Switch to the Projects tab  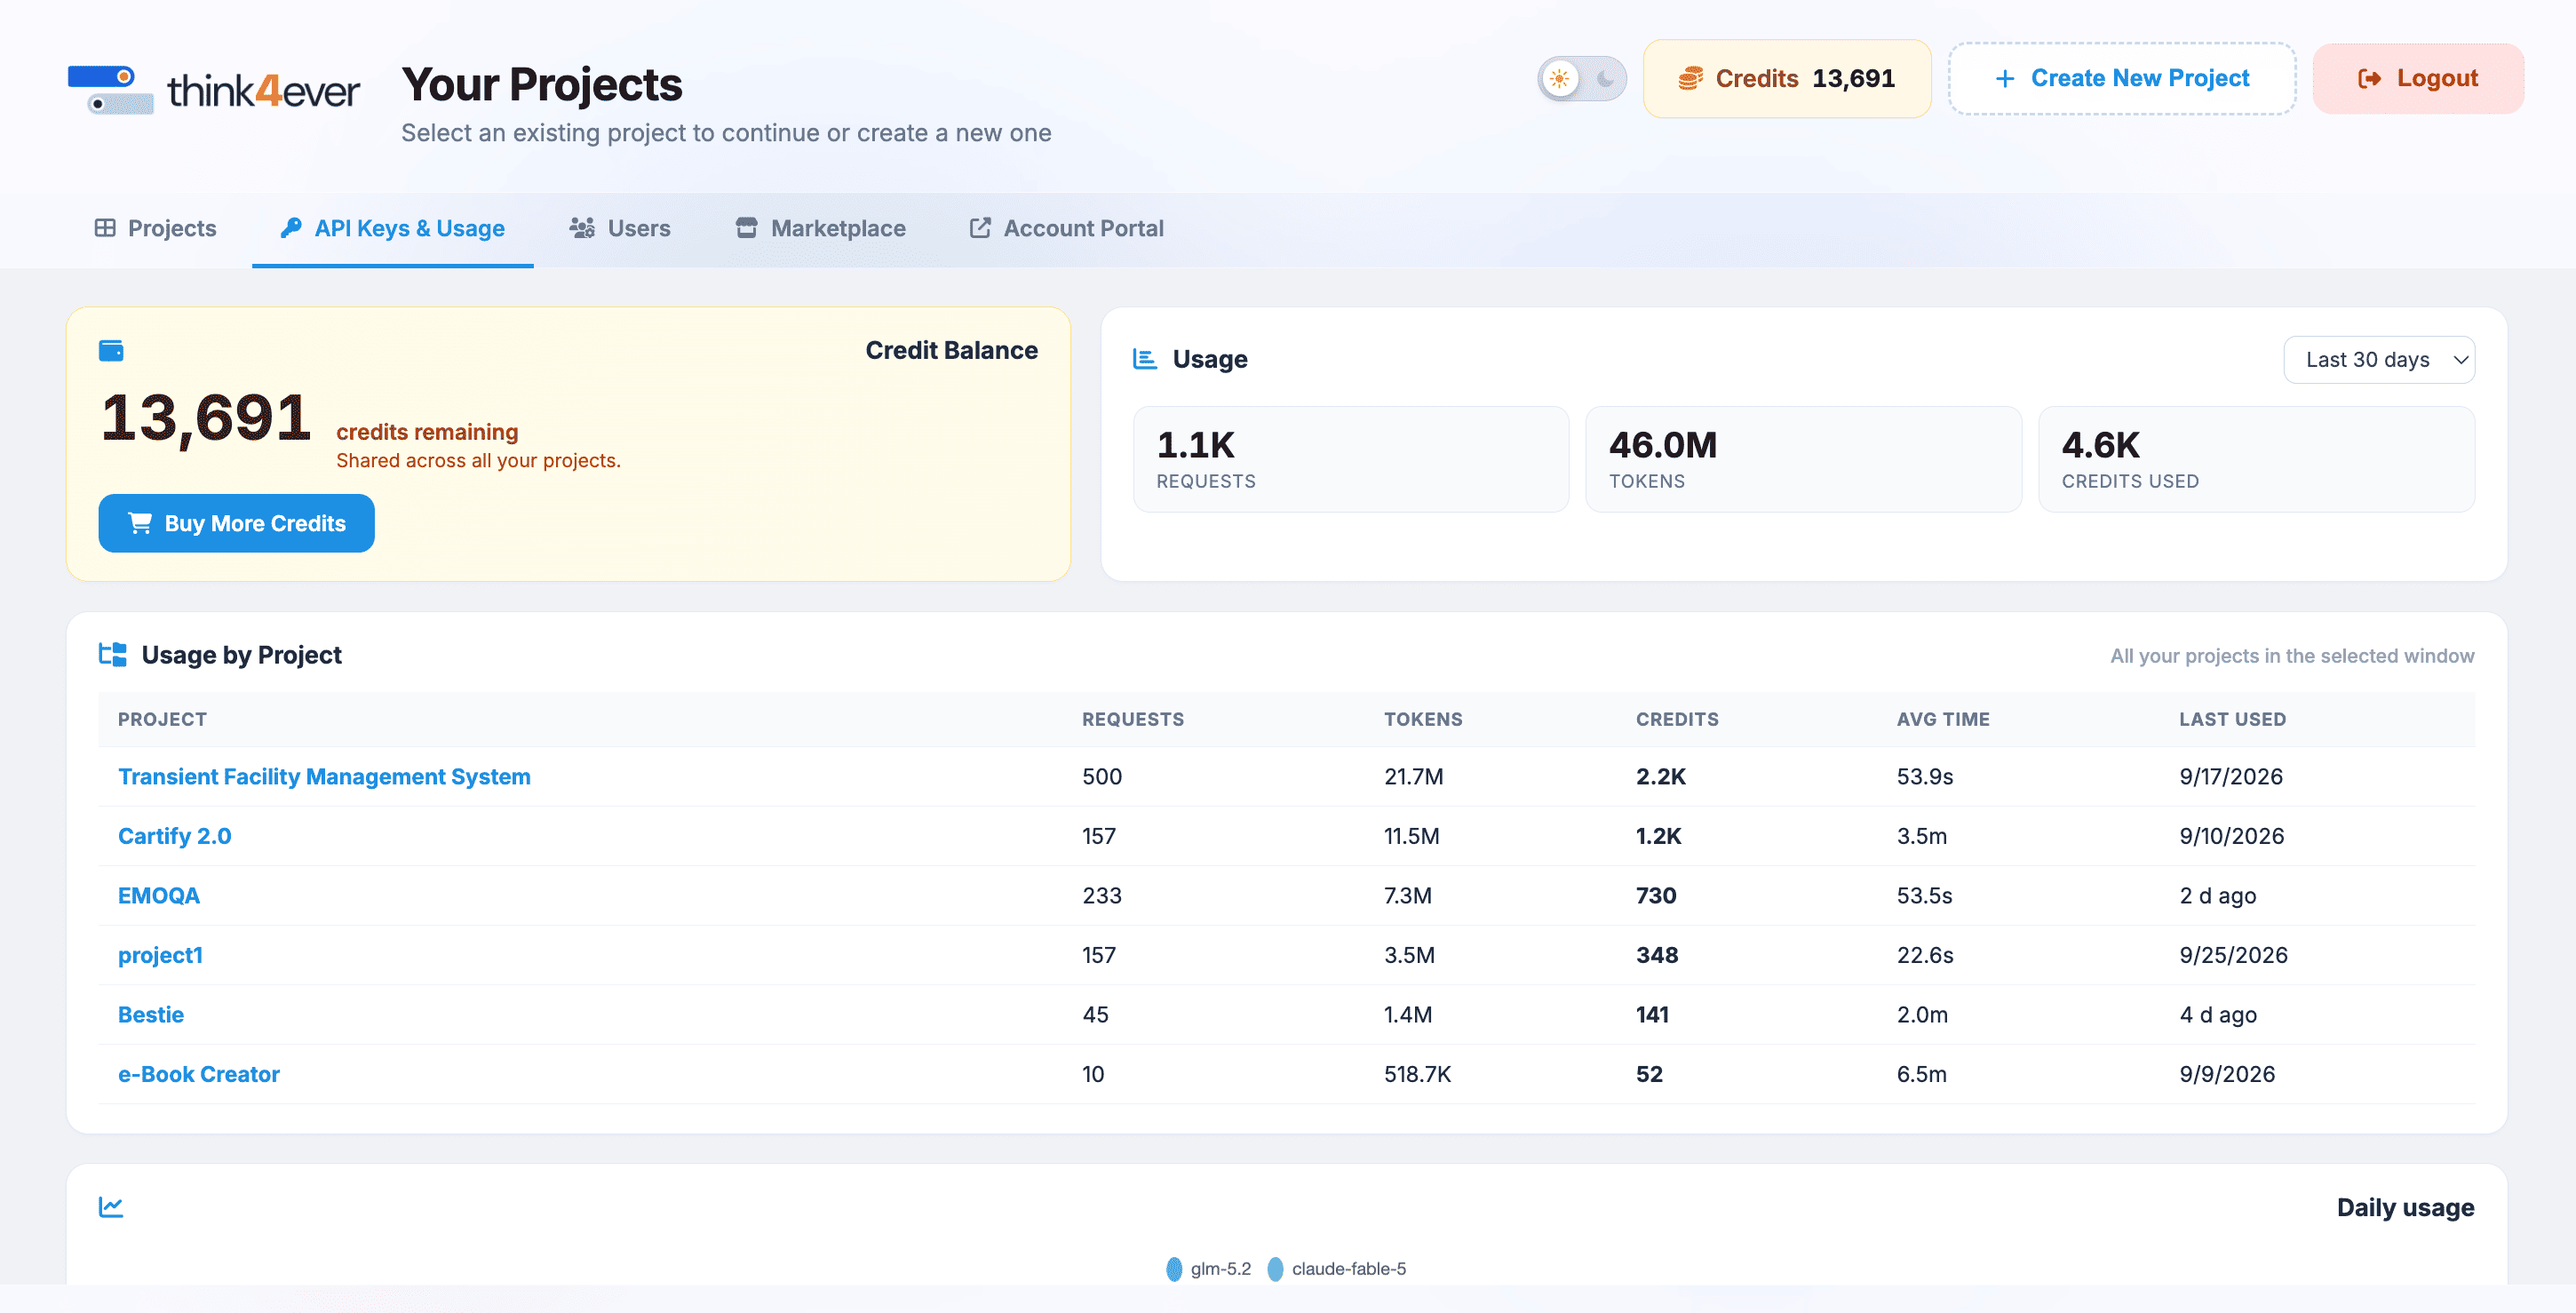tap(155, 228)
